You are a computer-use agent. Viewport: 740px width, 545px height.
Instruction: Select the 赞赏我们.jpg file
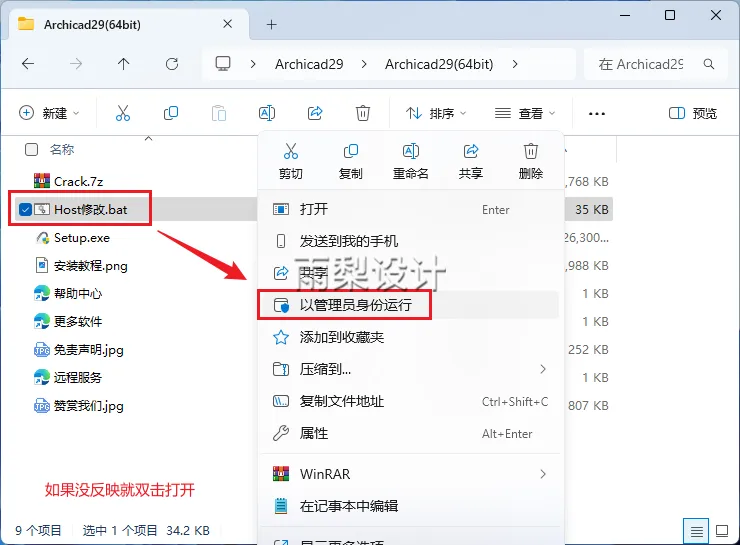point(88,406)
